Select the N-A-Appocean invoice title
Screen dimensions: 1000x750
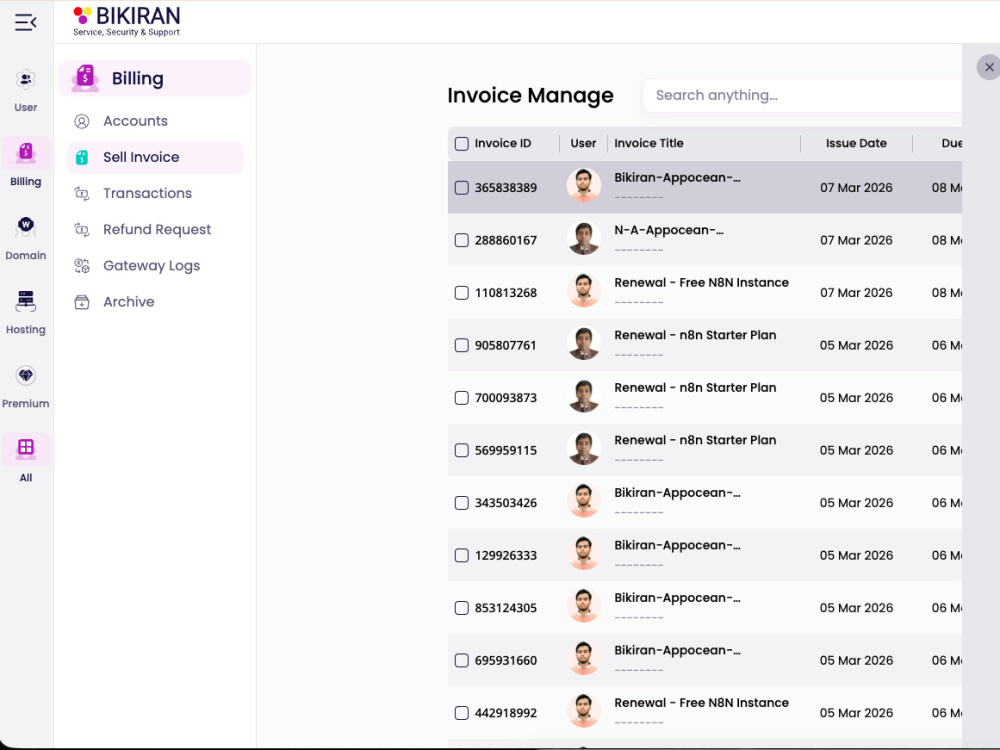coord(668,230)
